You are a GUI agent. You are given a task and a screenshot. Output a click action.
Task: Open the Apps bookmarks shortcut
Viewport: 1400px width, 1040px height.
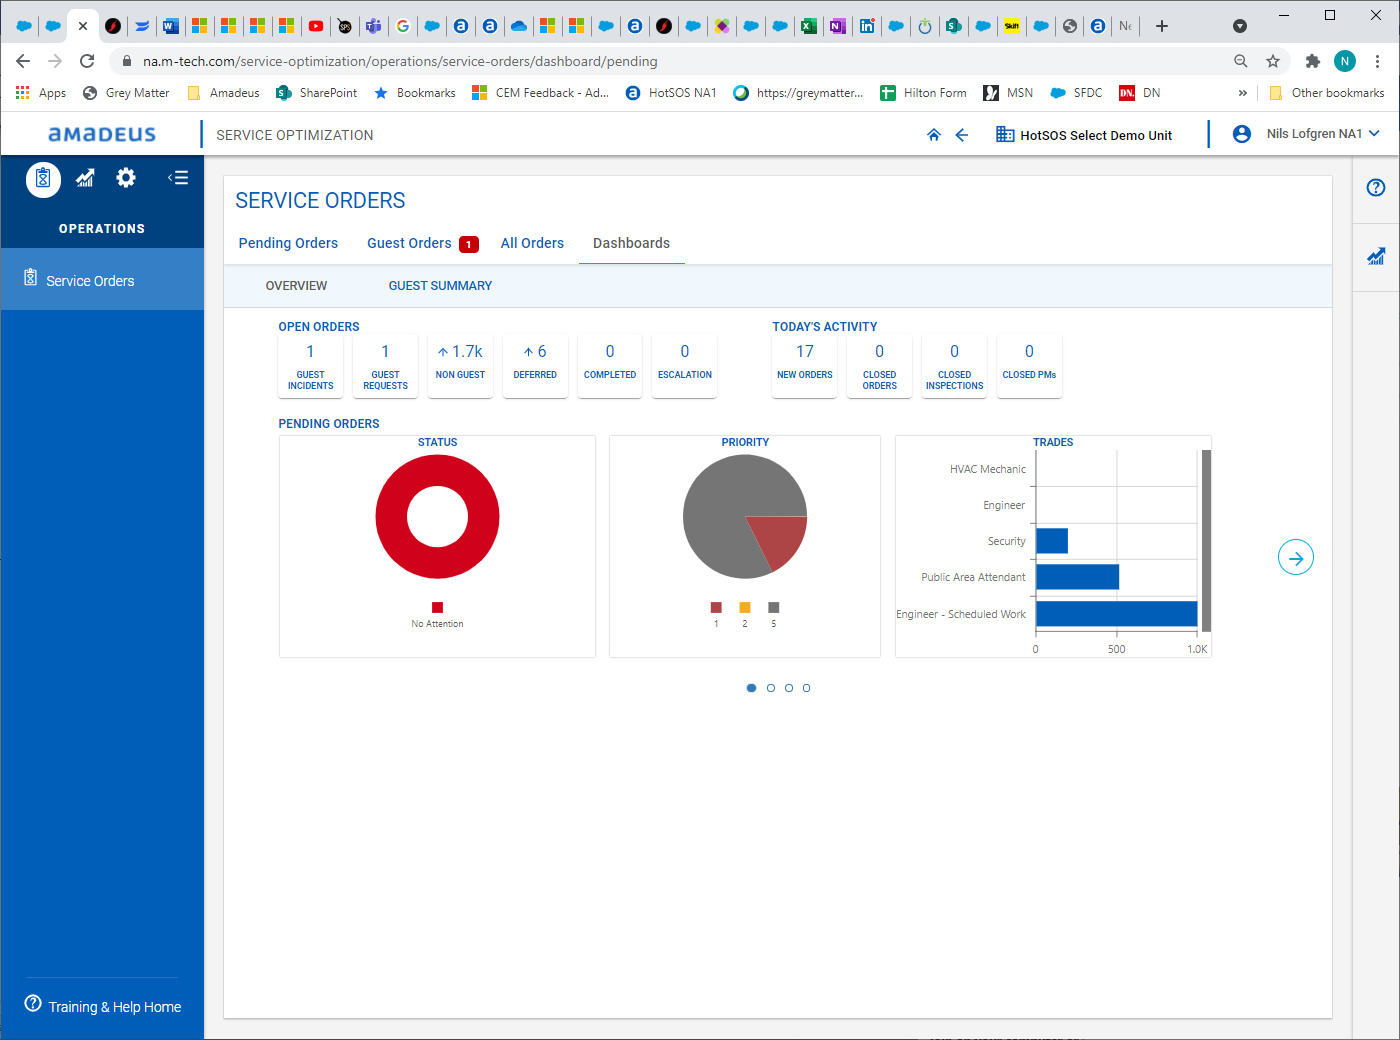(x=40, y=93)
